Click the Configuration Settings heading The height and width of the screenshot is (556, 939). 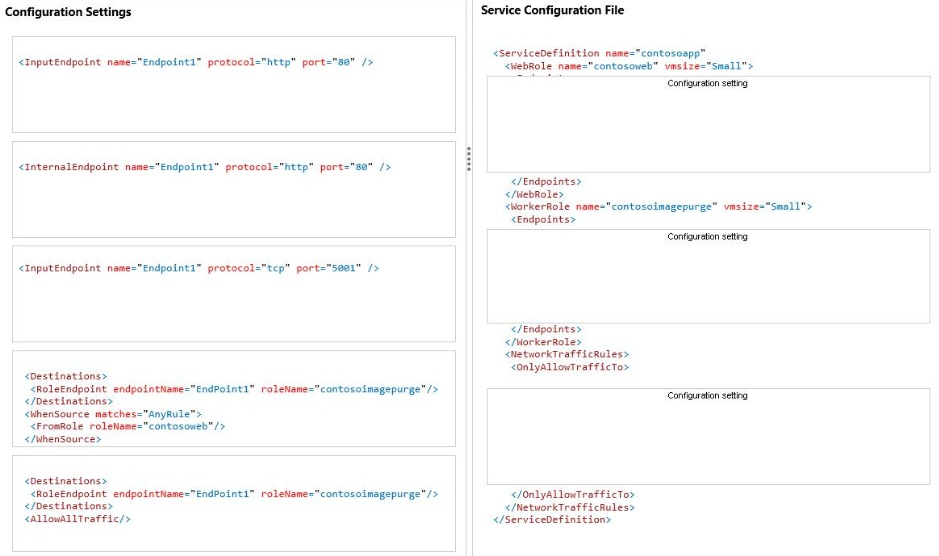[68, 12]
